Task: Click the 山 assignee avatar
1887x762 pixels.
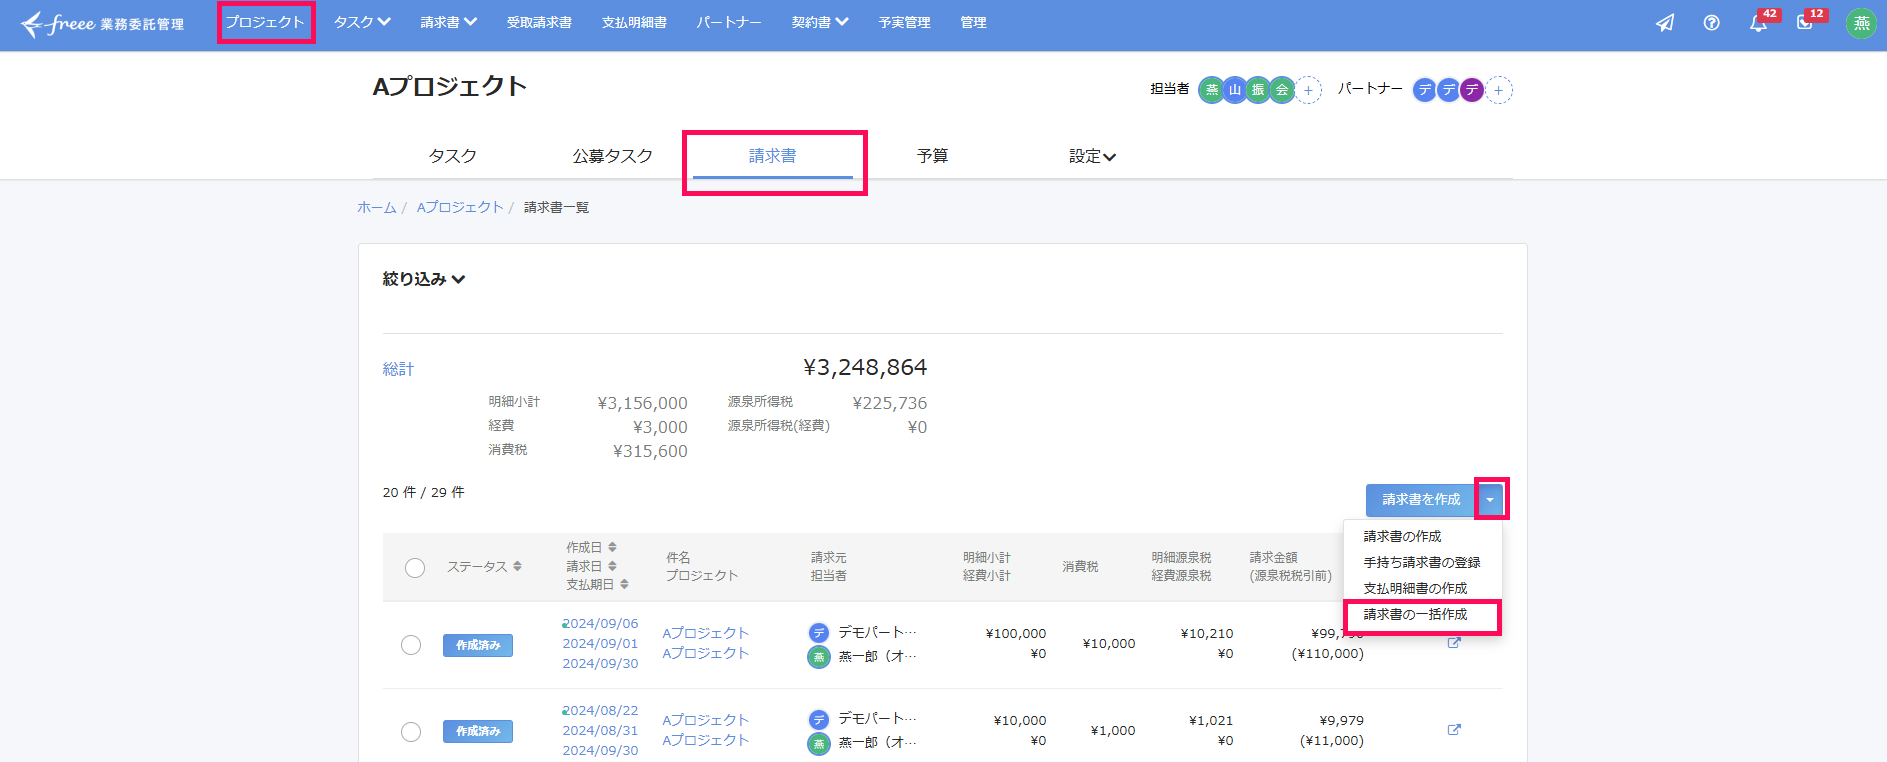Action: tap(1235, 90)
